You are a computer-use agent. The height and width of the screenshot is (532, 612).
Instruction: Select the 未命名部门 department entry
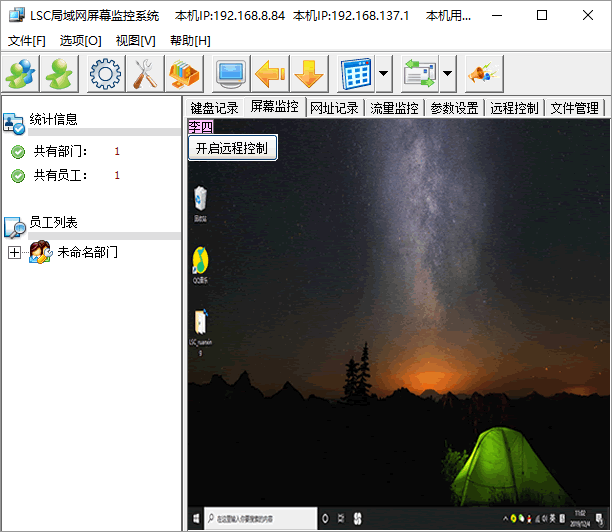click(87, 252)
